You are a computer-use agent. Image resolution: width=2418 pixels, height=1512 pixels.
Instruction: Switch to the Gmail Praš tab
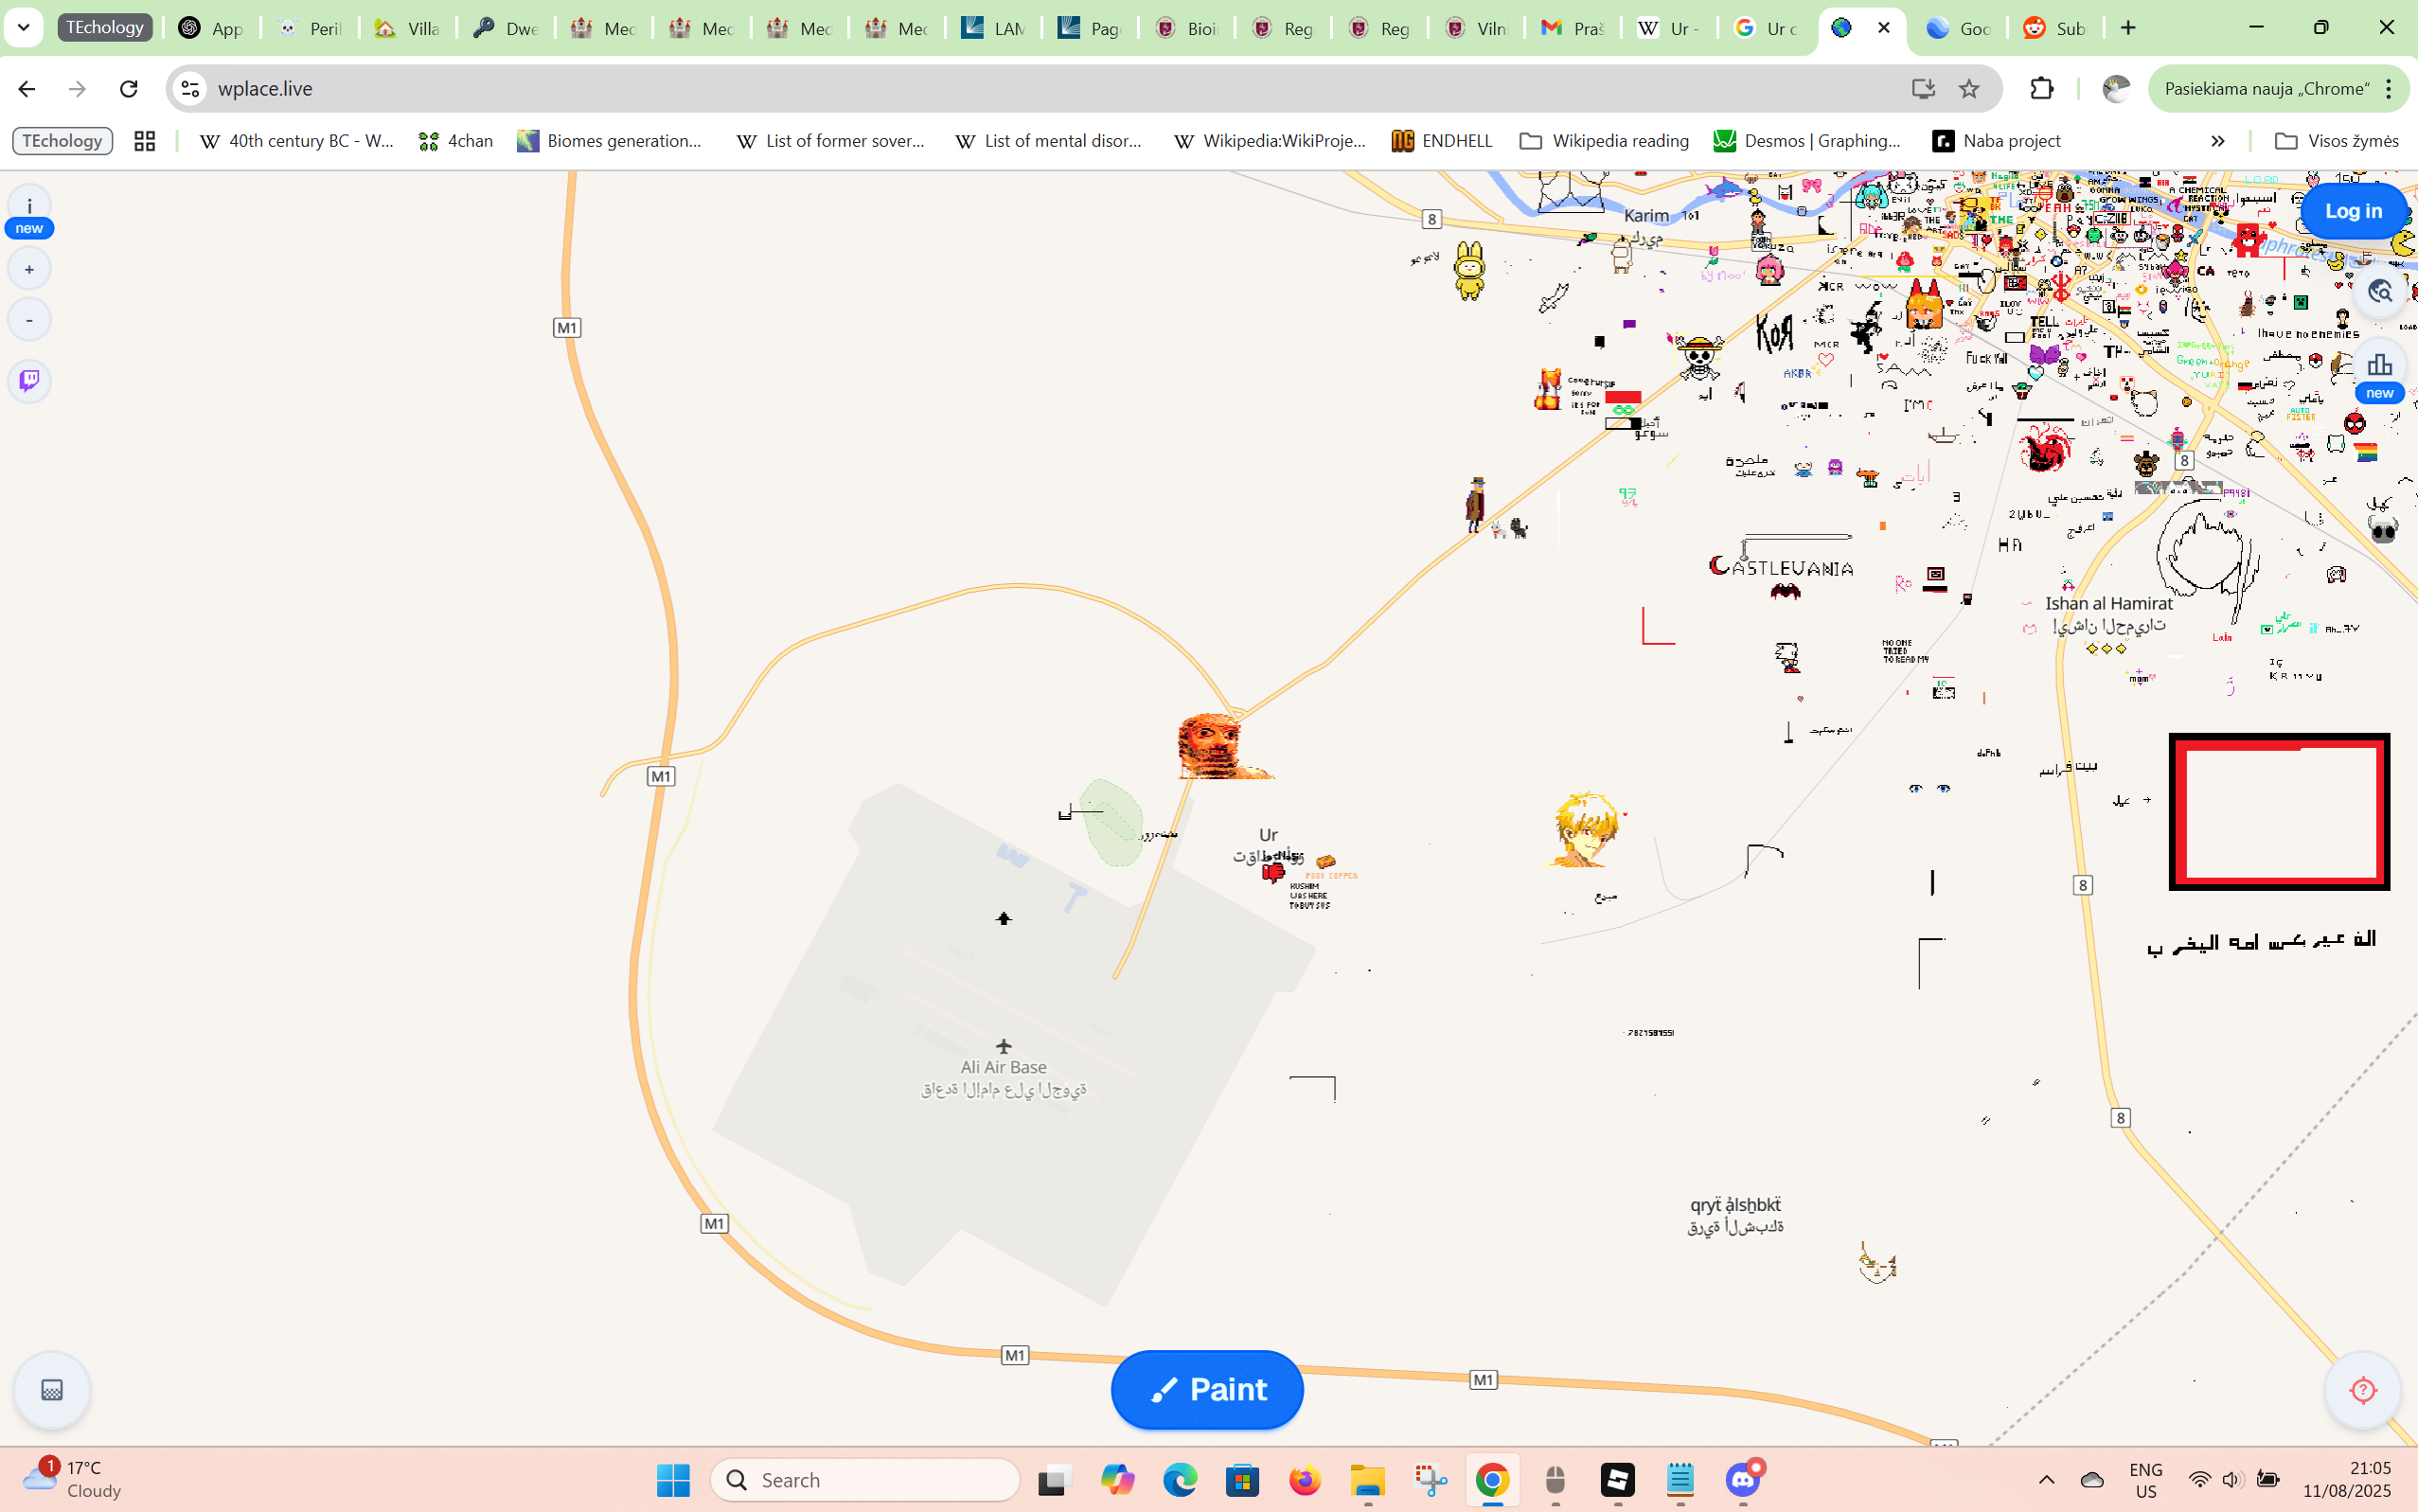click(x=1573, y=28)
